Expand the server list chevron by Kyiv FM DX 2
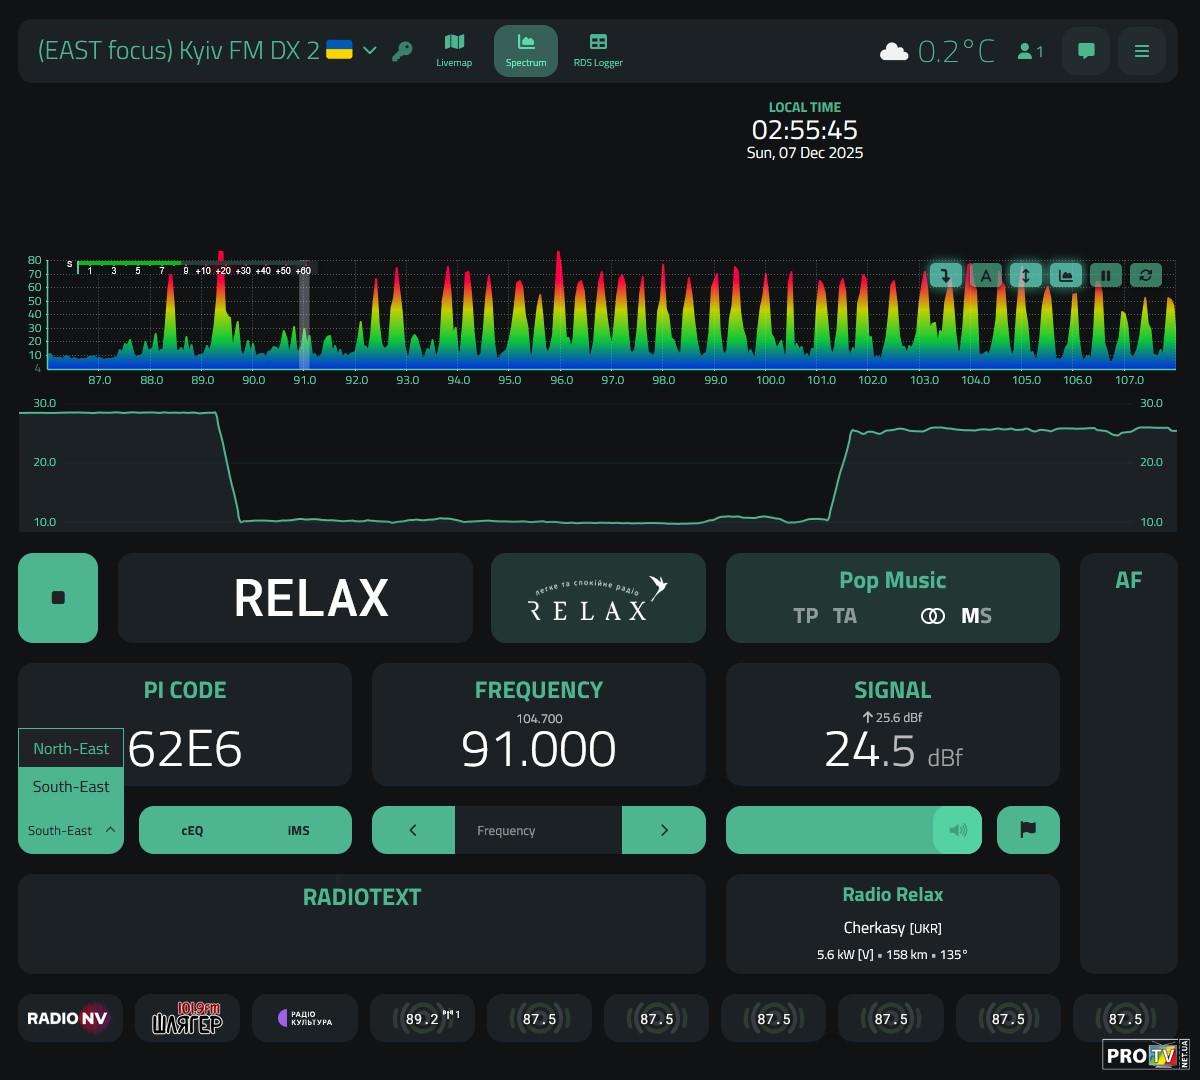Screen dimensions: 1200x1080 (370, 50)
